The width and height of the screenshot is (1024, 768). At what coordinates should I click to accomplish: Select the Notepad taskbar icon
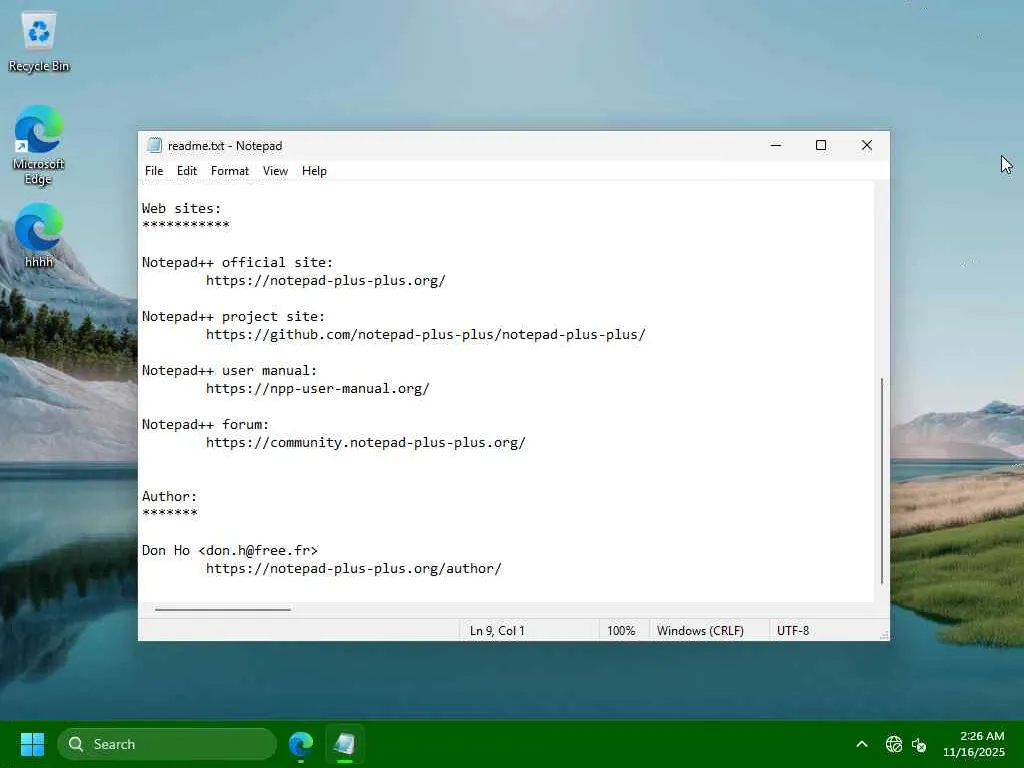[344, 744]
